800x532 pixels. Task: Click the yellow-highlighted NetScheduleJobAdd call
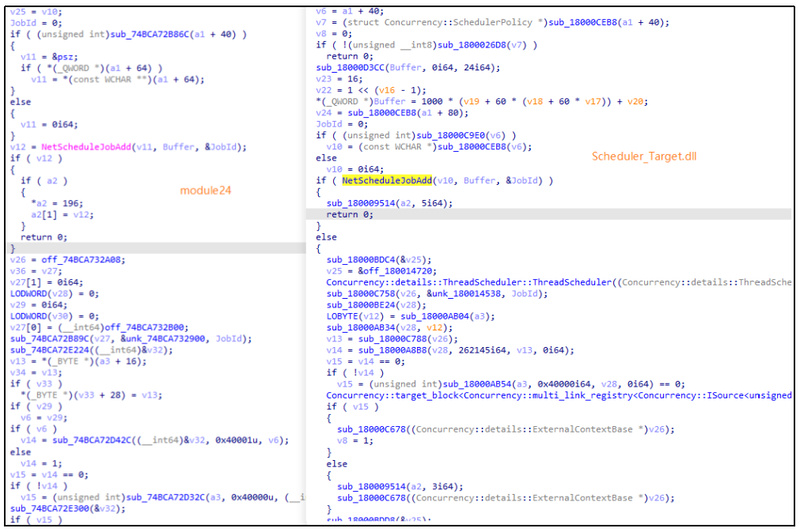386,181
